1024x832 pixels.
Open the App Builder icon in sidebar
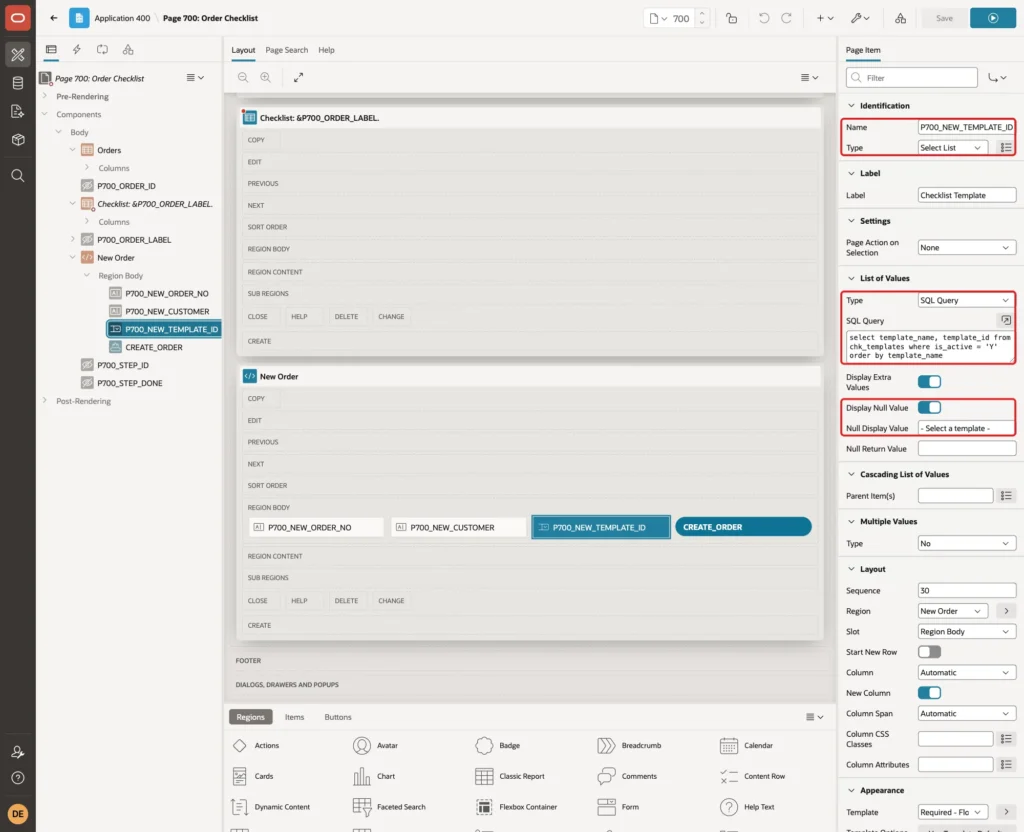(18, 55)
